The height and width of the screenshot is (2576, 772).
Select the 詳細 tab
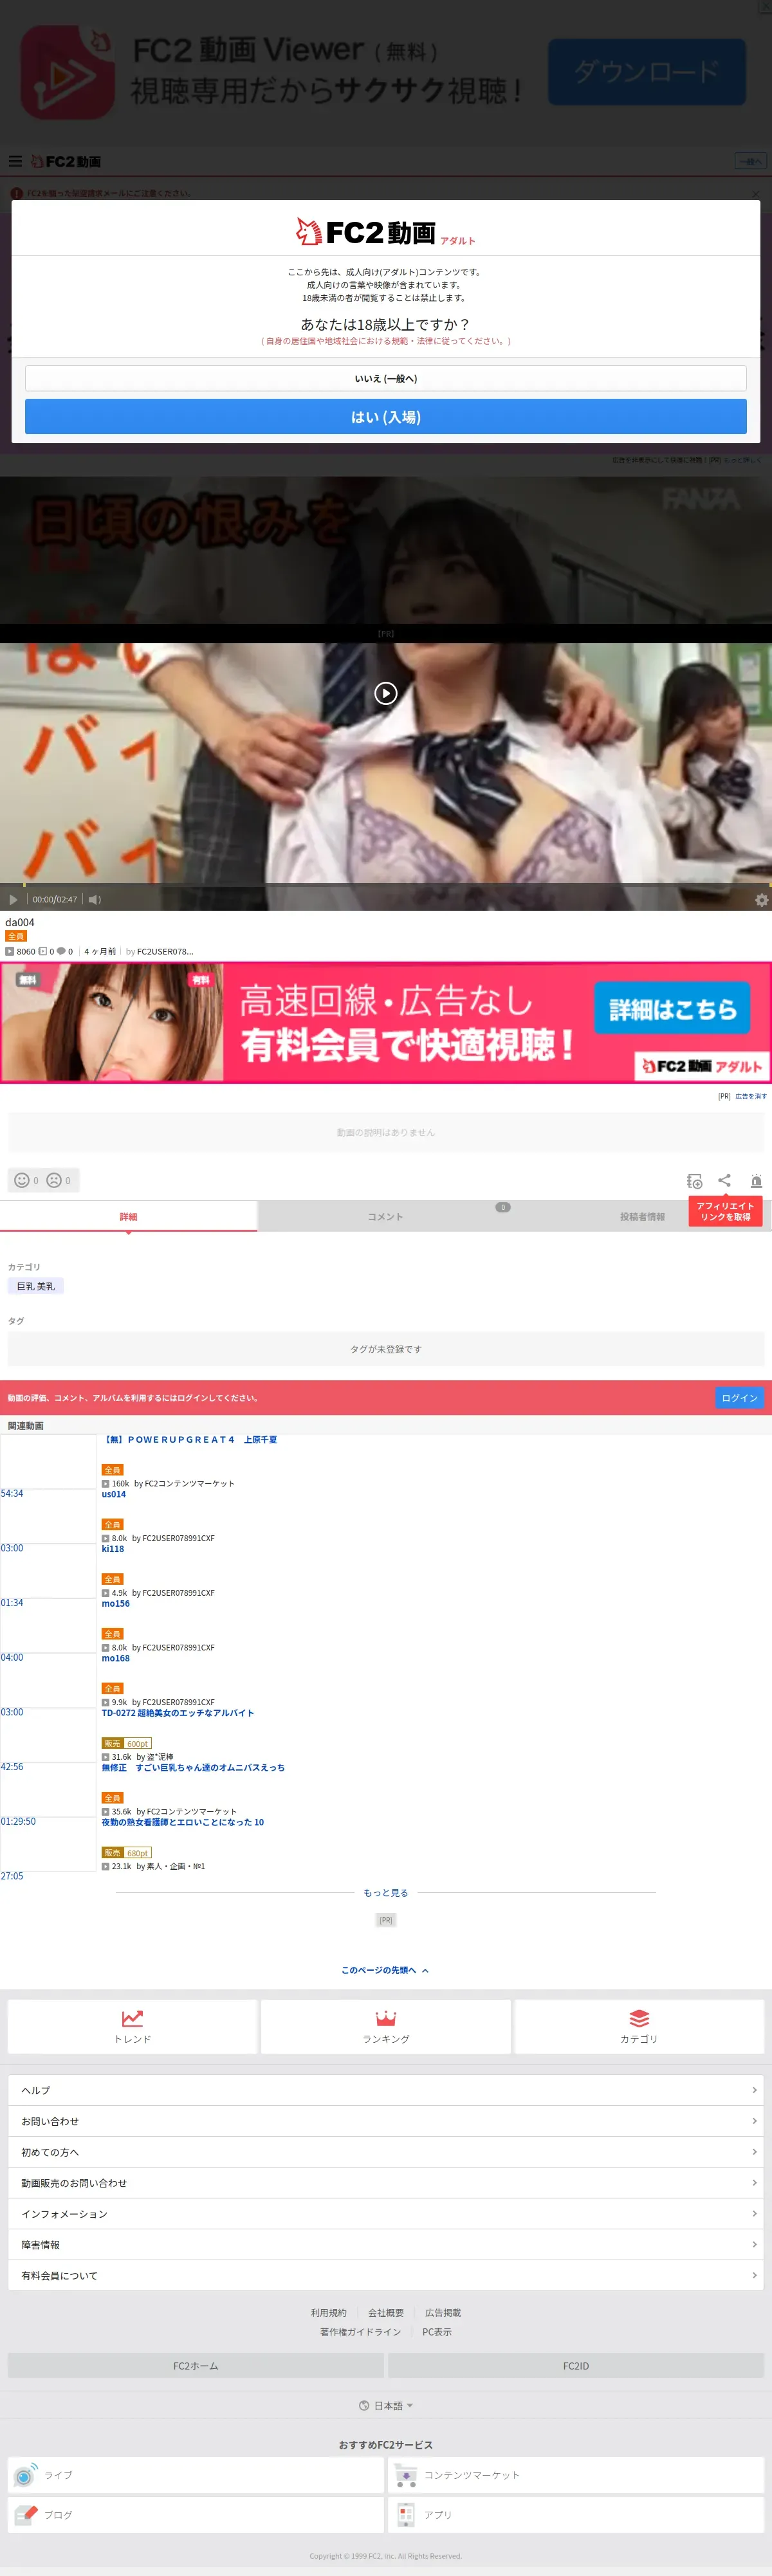[x=128, y=1217]
